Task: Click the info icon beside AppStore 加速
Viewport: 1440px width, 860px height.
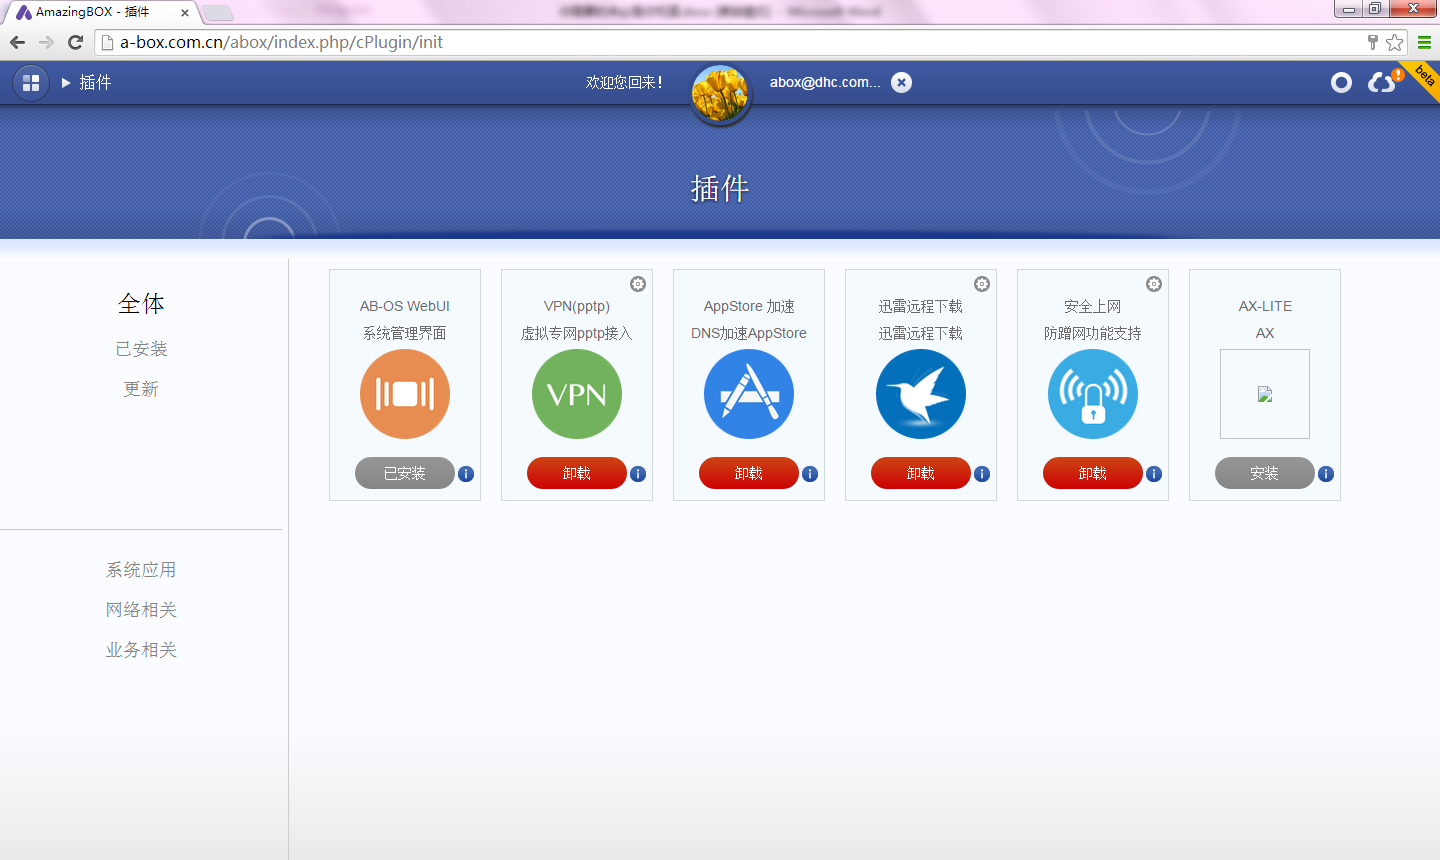Action: coord(810,474)
